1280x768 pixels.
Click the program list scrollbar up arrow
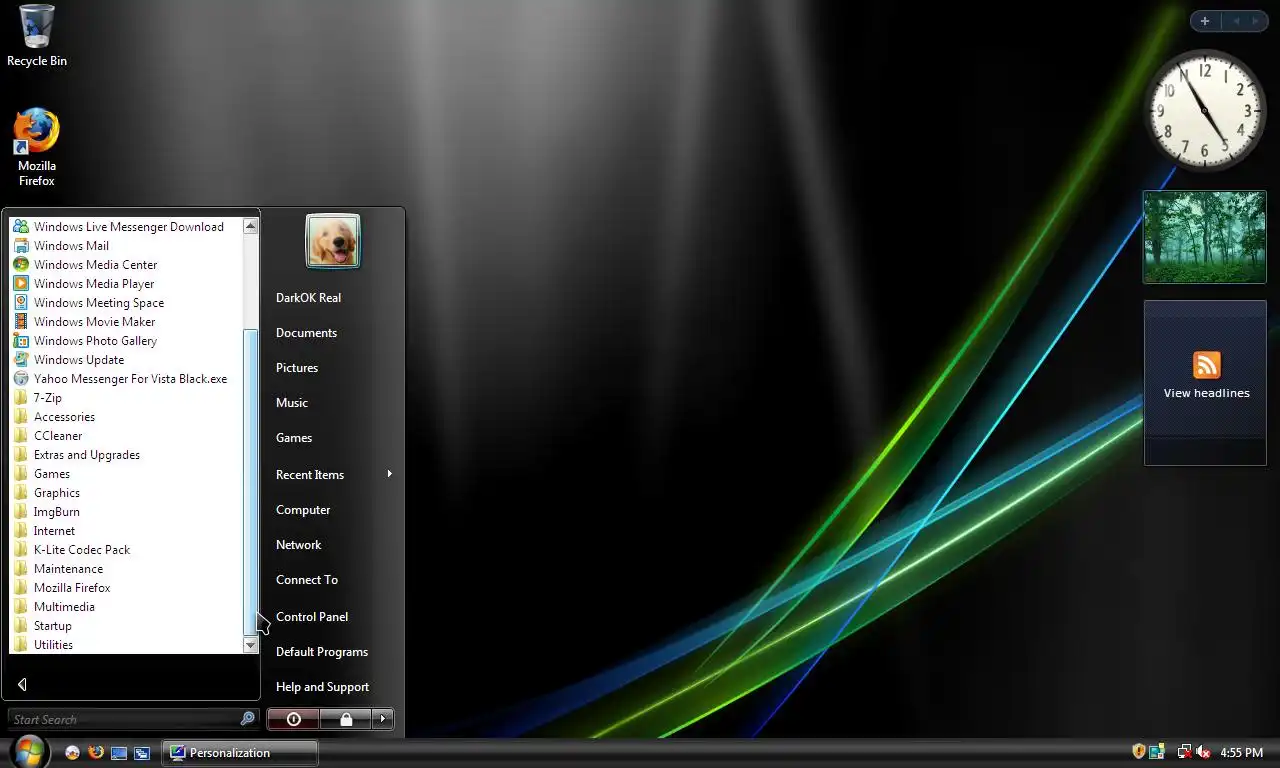(x=250, y=226)
